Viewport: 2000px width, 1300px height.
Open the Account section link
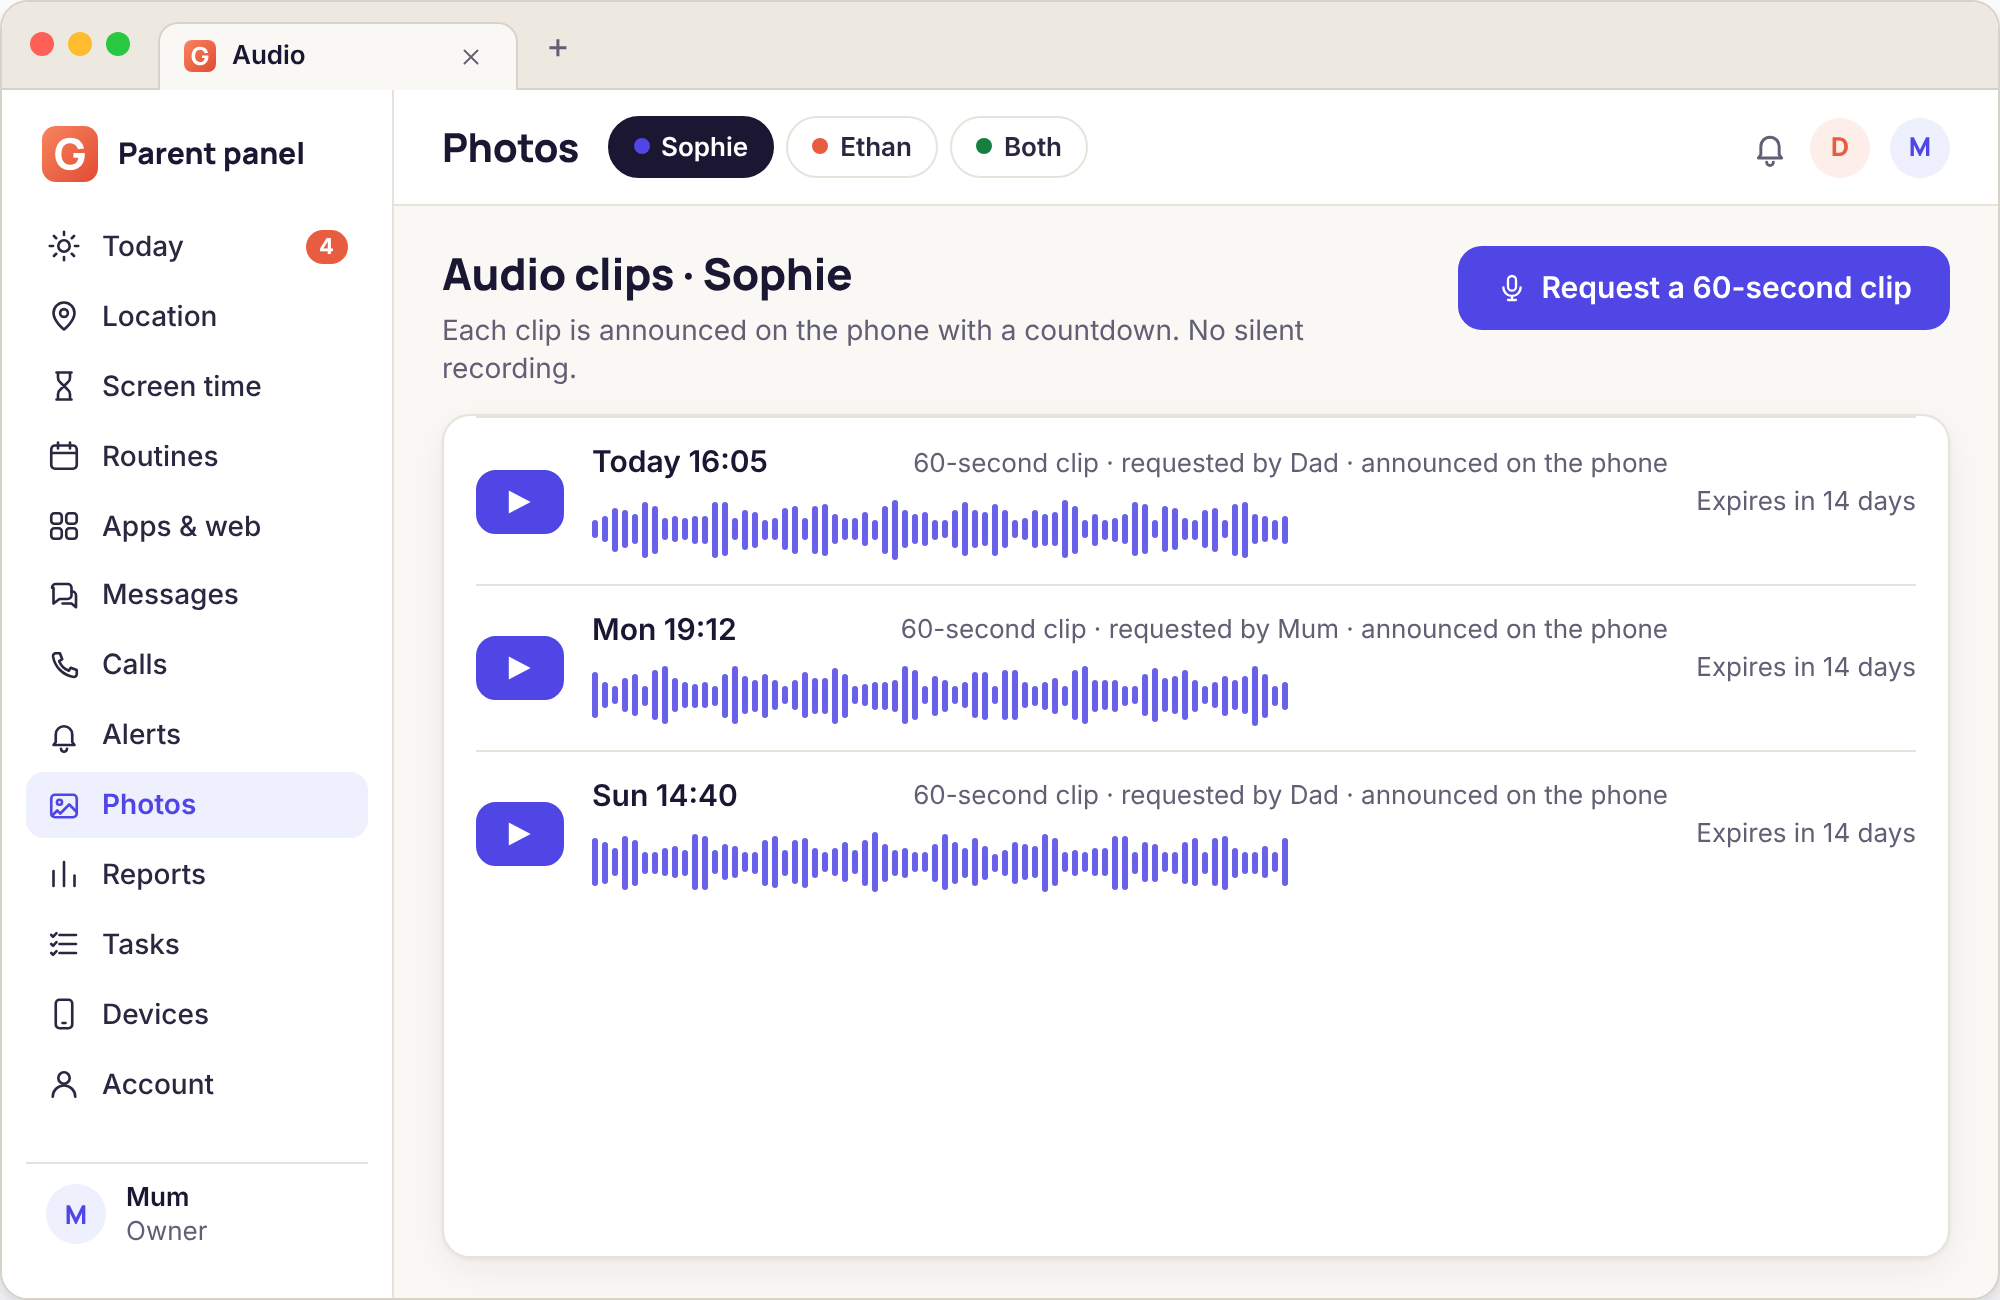pos(197,1084)
